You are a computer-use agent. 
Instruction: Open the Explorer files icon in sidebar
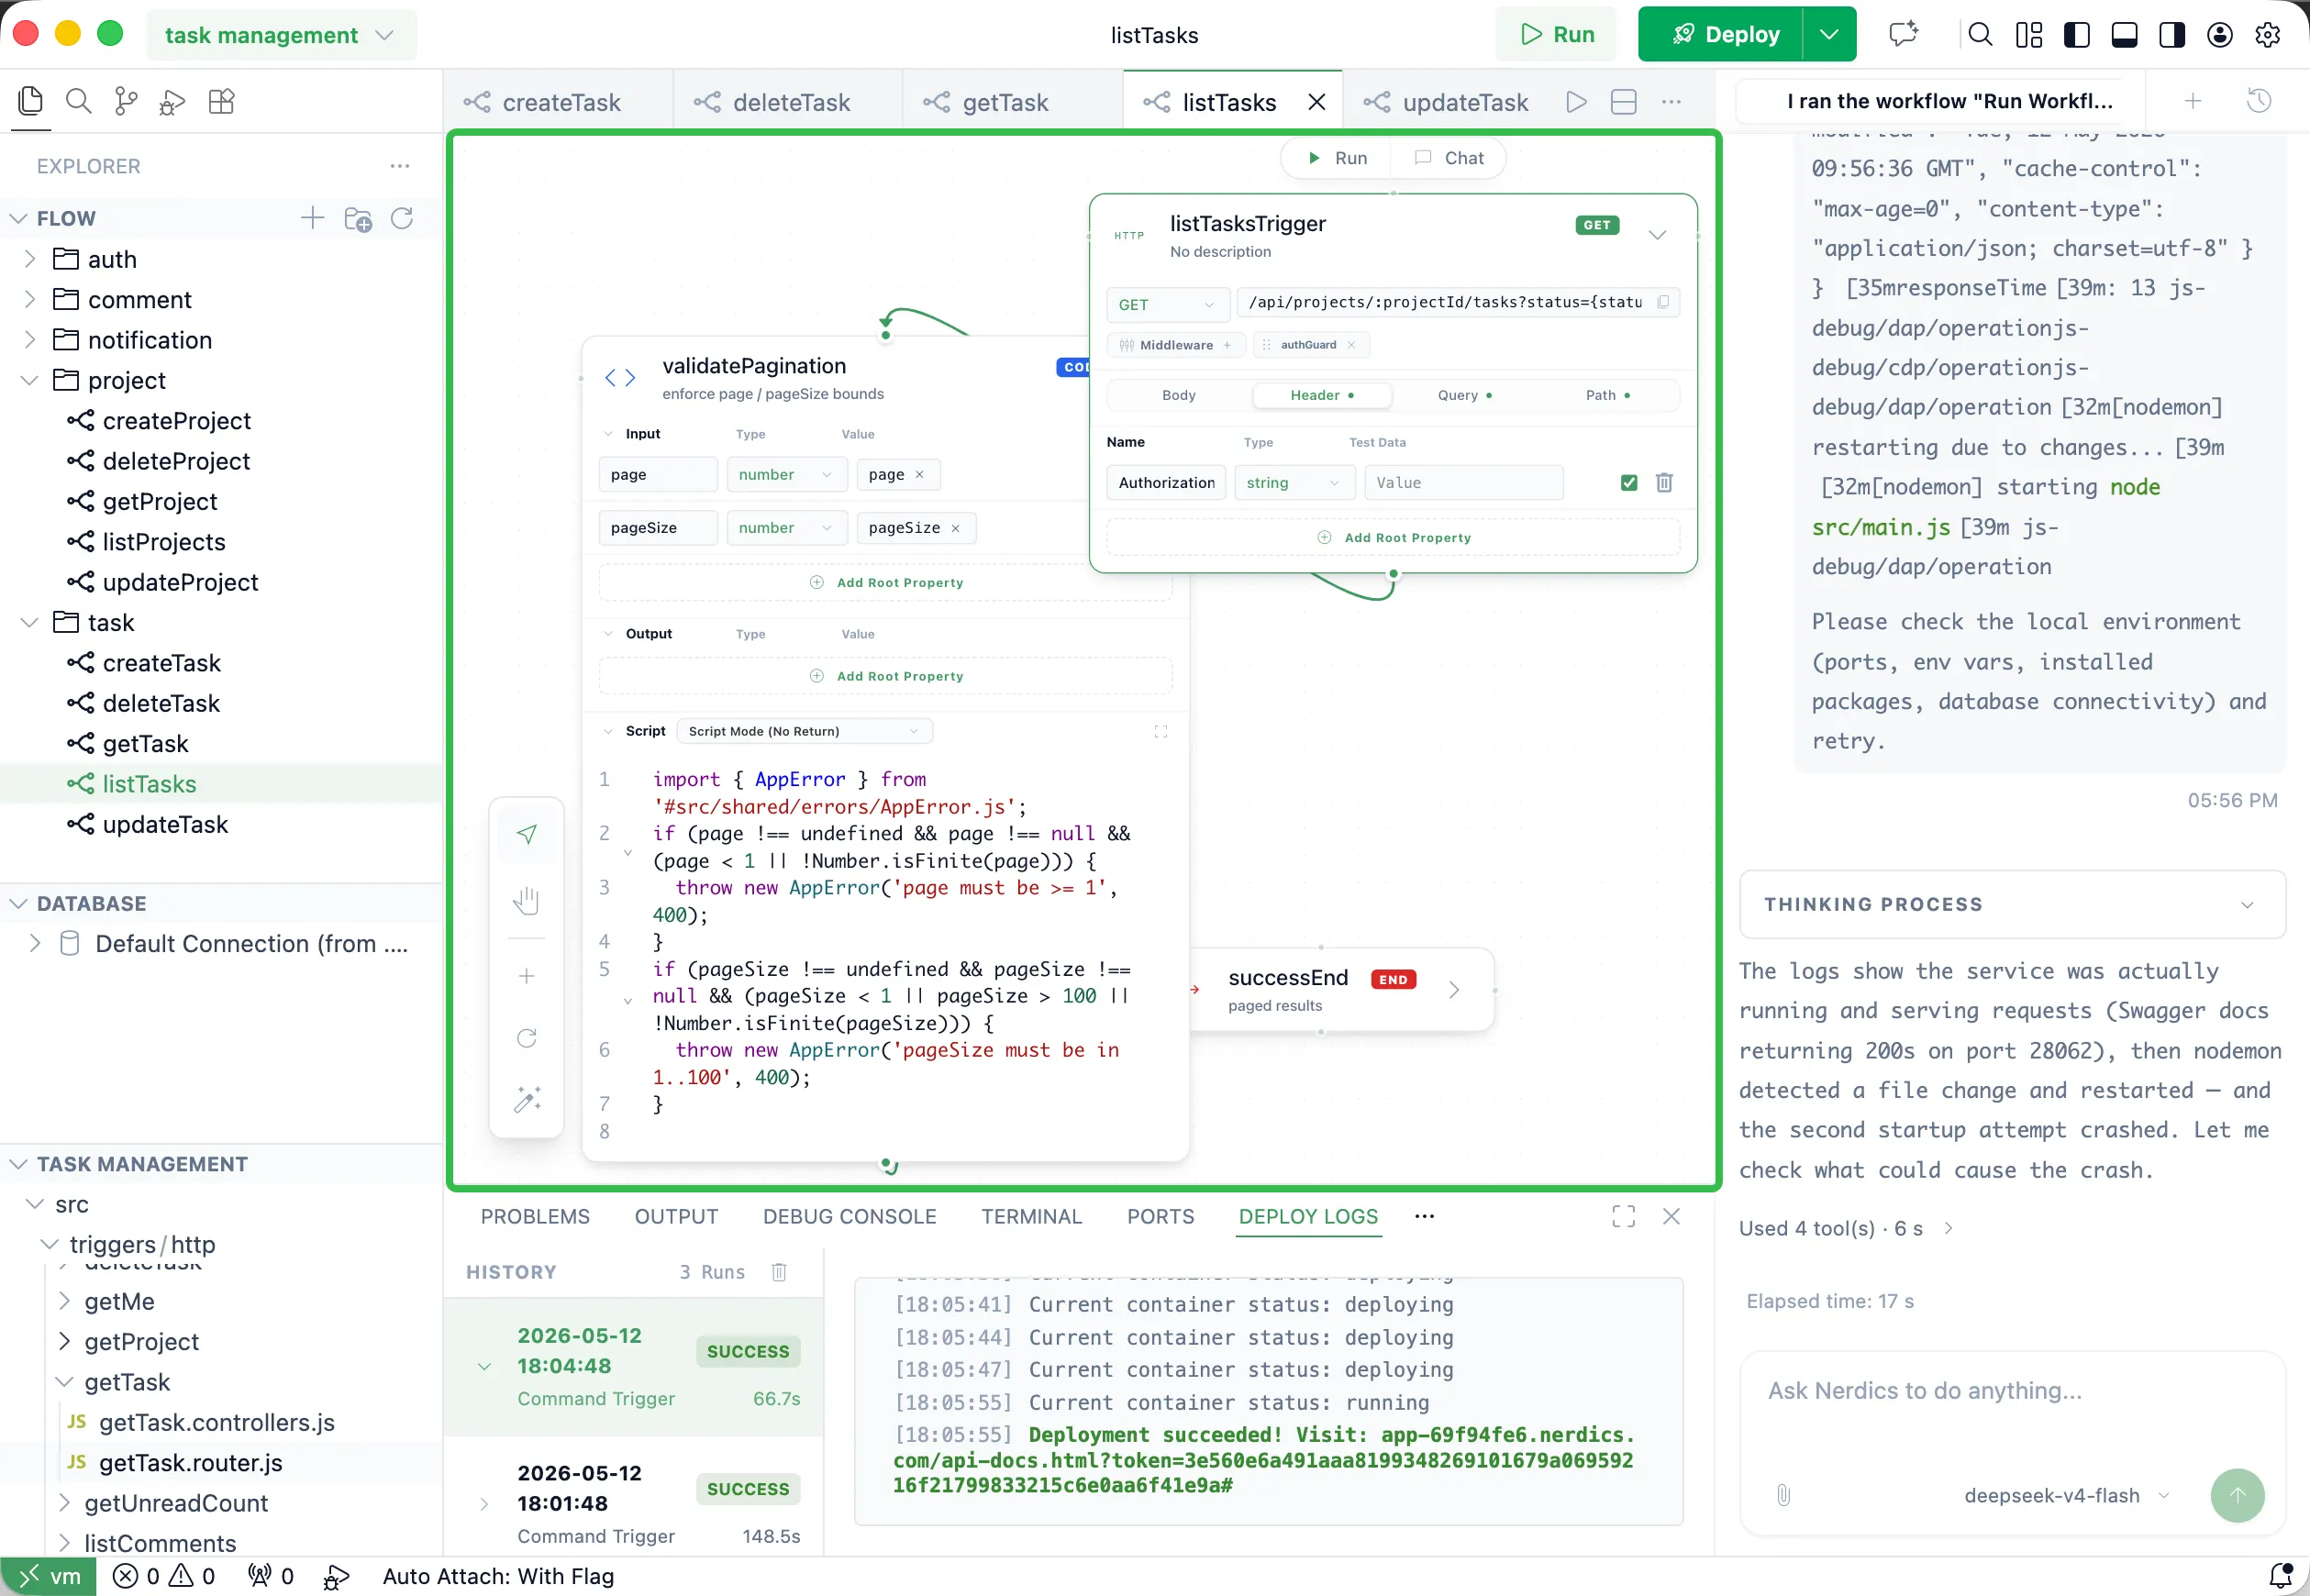pyautogui.click(x=31, y=101)
